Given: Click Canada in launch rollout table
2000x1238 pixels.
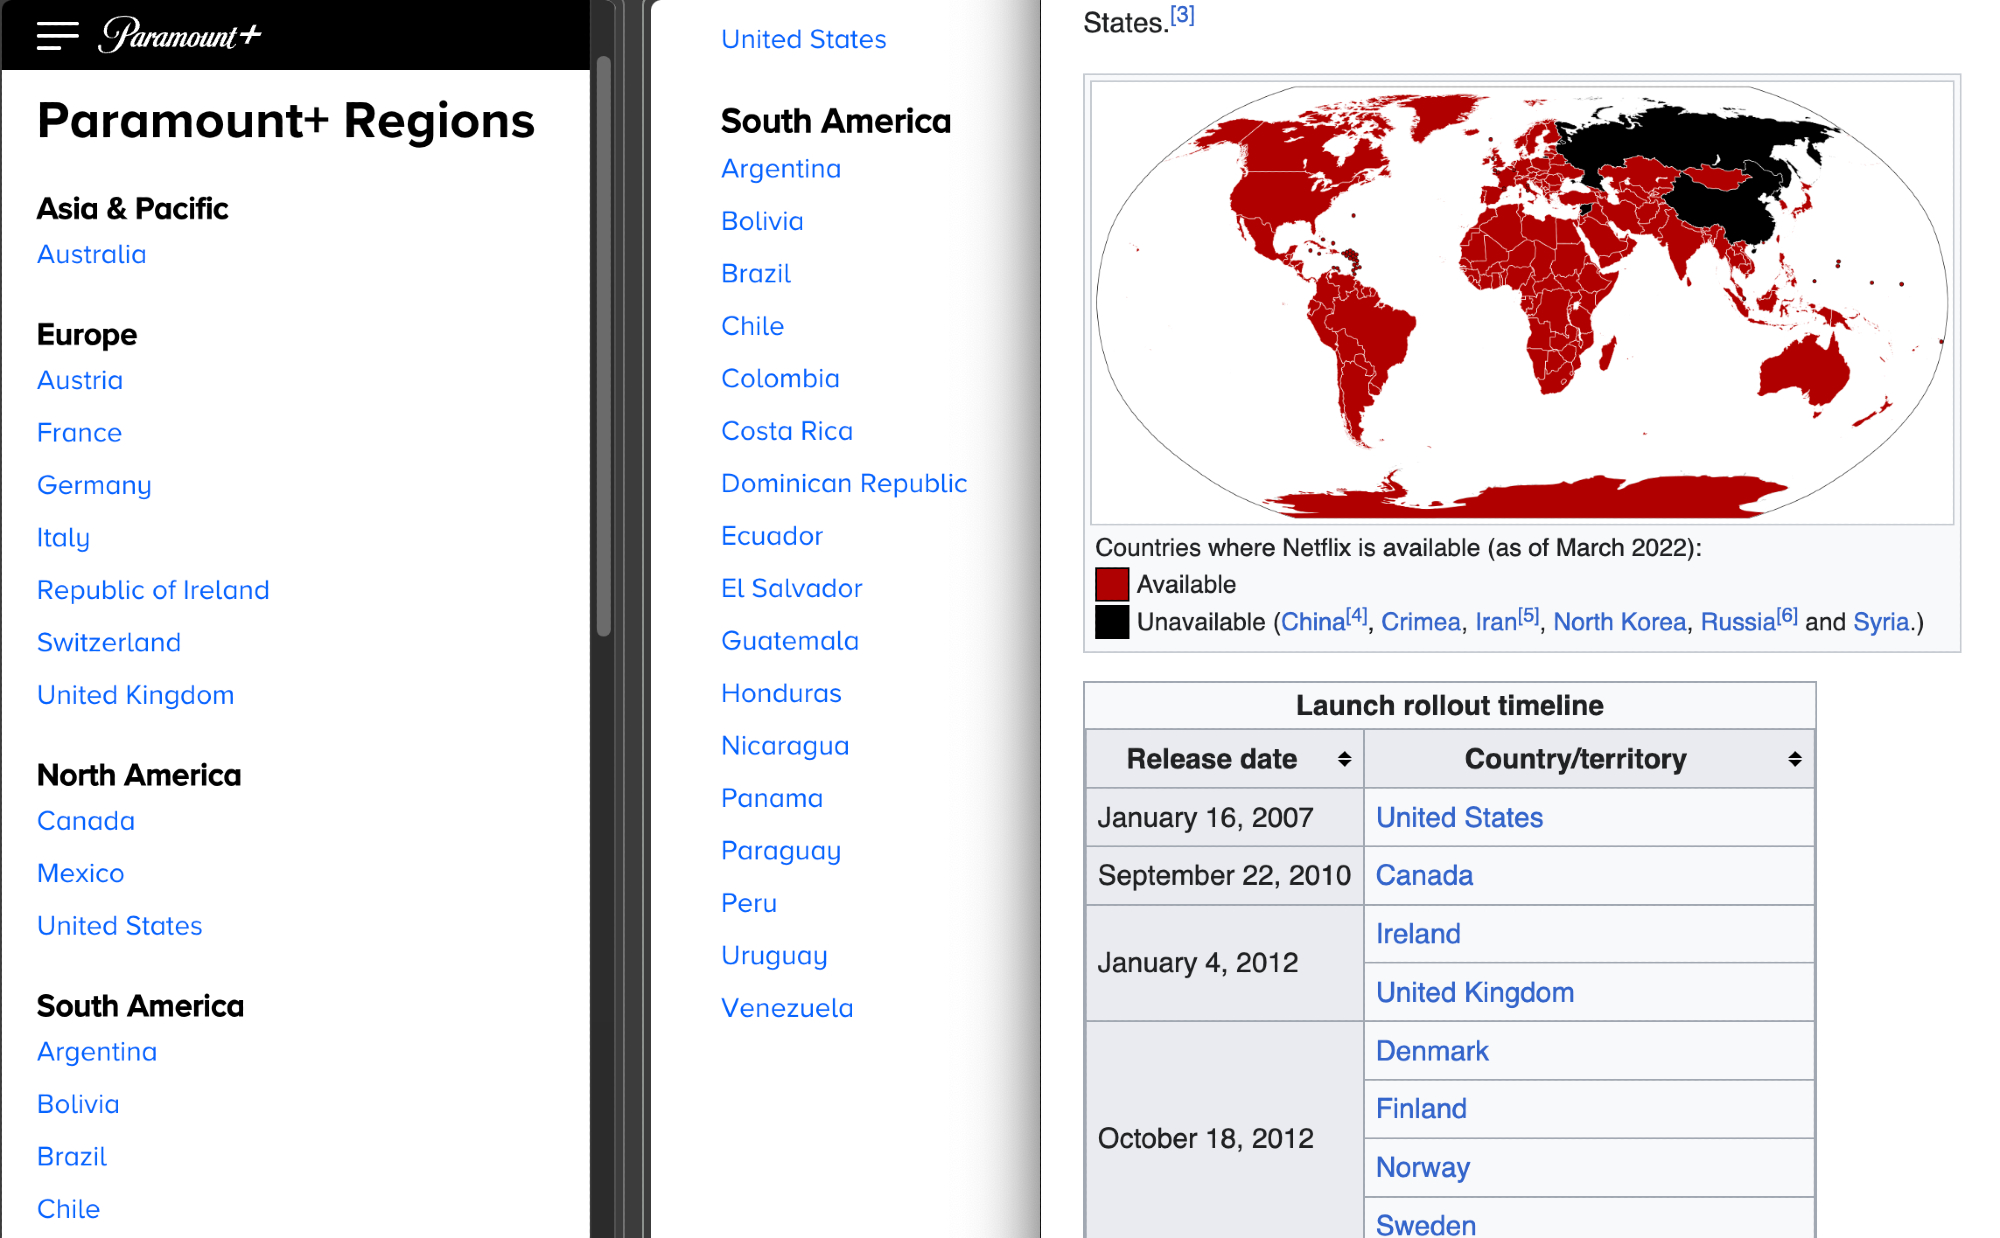Looking at the screenshot, I should [x=1424, y=875].
